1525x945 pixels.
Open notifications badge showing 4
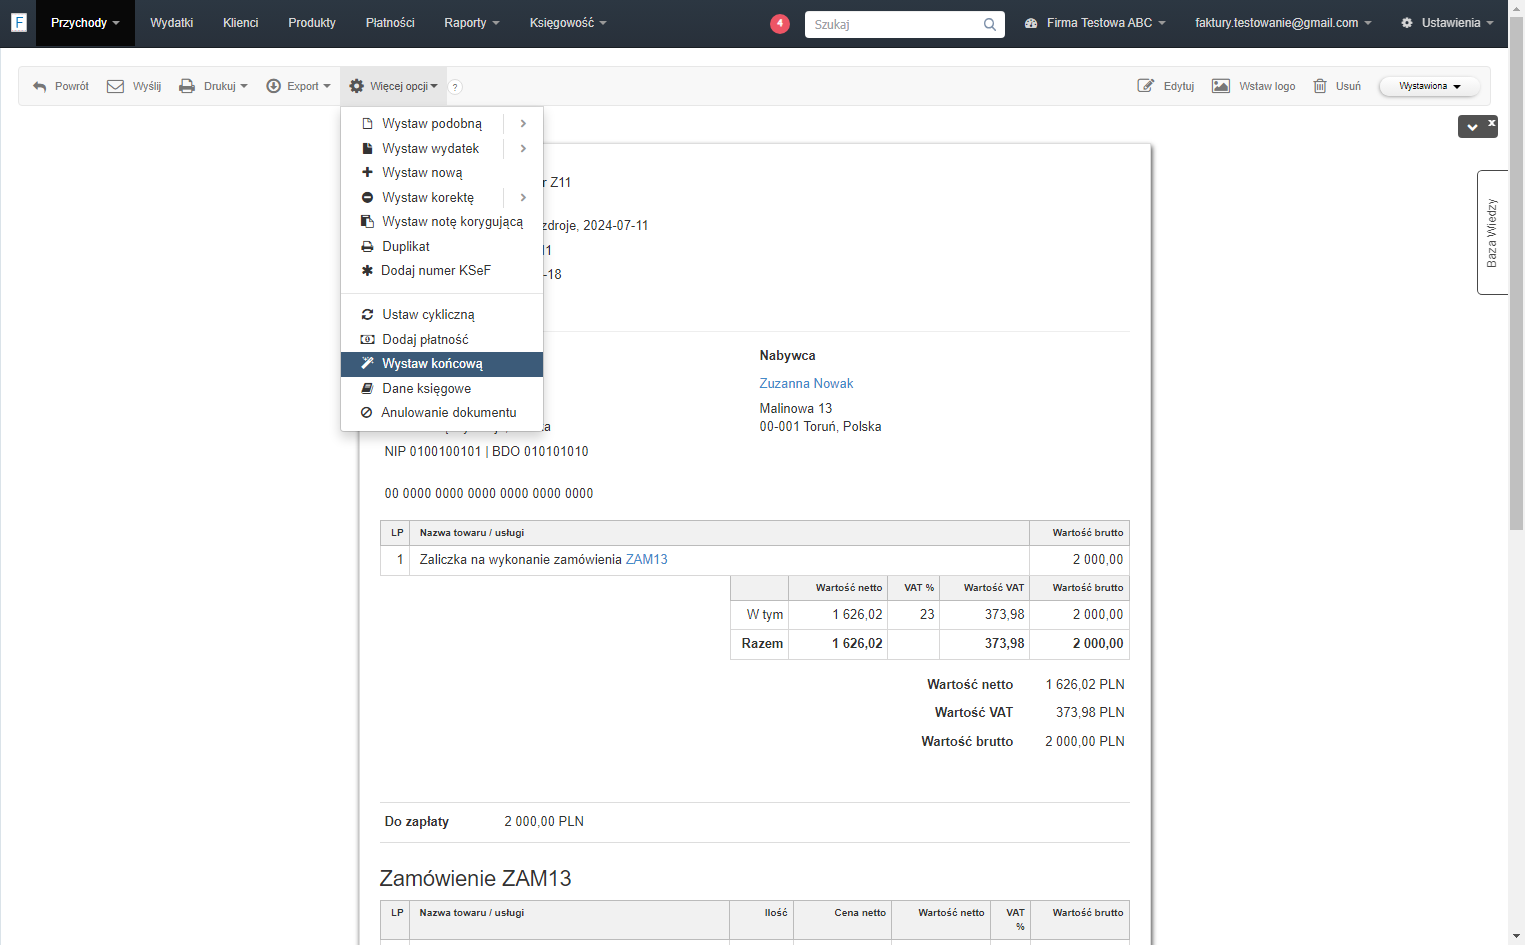coord(780,23)
